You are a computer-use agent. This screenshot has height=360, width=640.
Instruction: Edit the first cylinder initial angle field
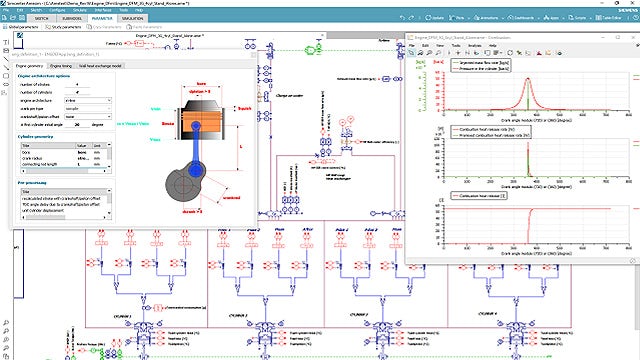click(x=77, y=124)
